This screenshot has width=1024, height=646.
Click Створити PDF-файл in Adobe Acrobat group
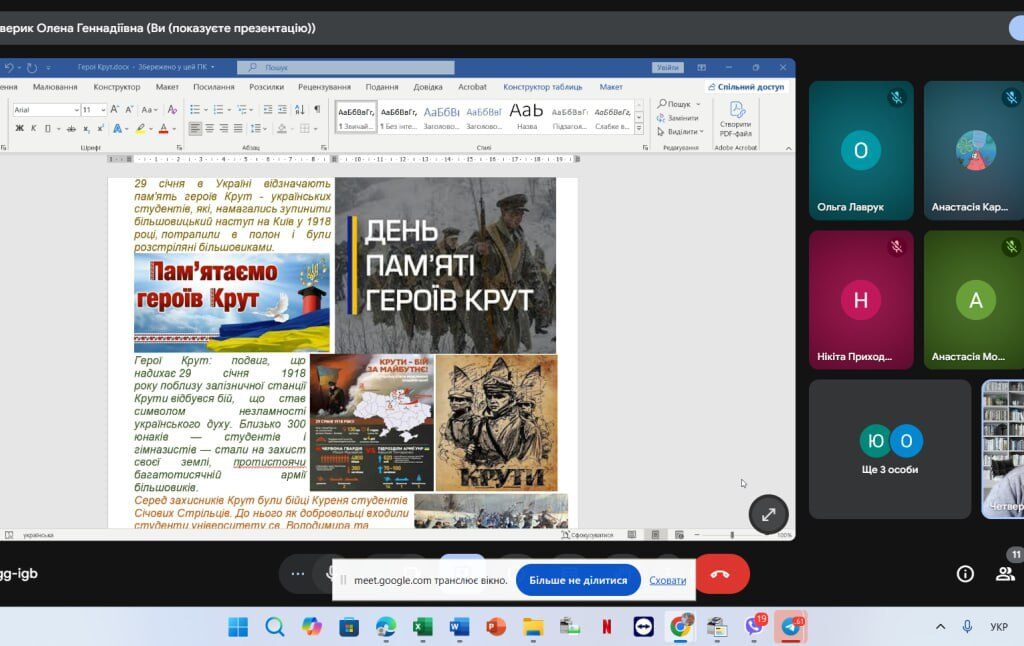click(736, 118)
